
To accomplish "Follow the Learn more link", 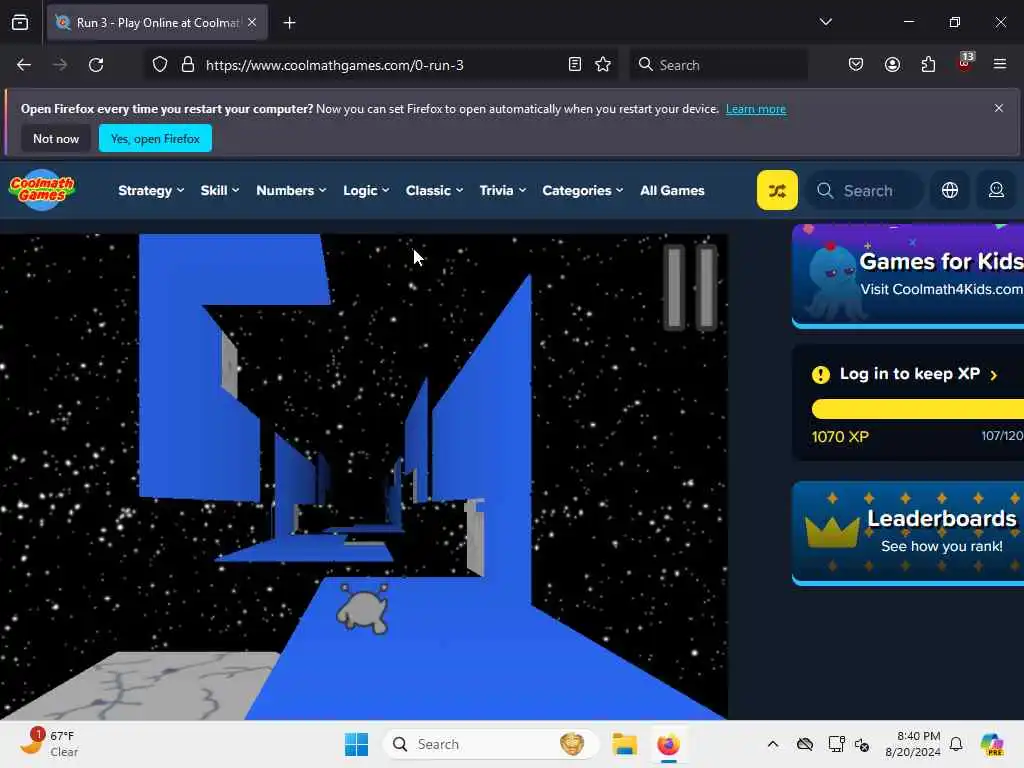I will point(756,109).
